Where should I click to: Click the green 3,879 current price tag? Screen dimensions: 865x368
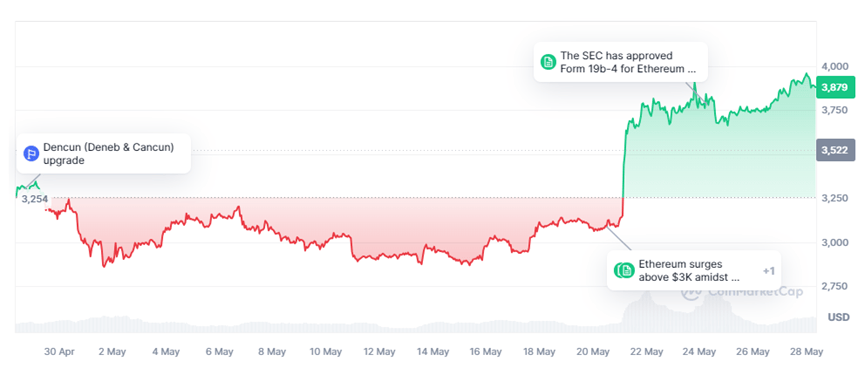pyautogui.click(x=835, y=87)
